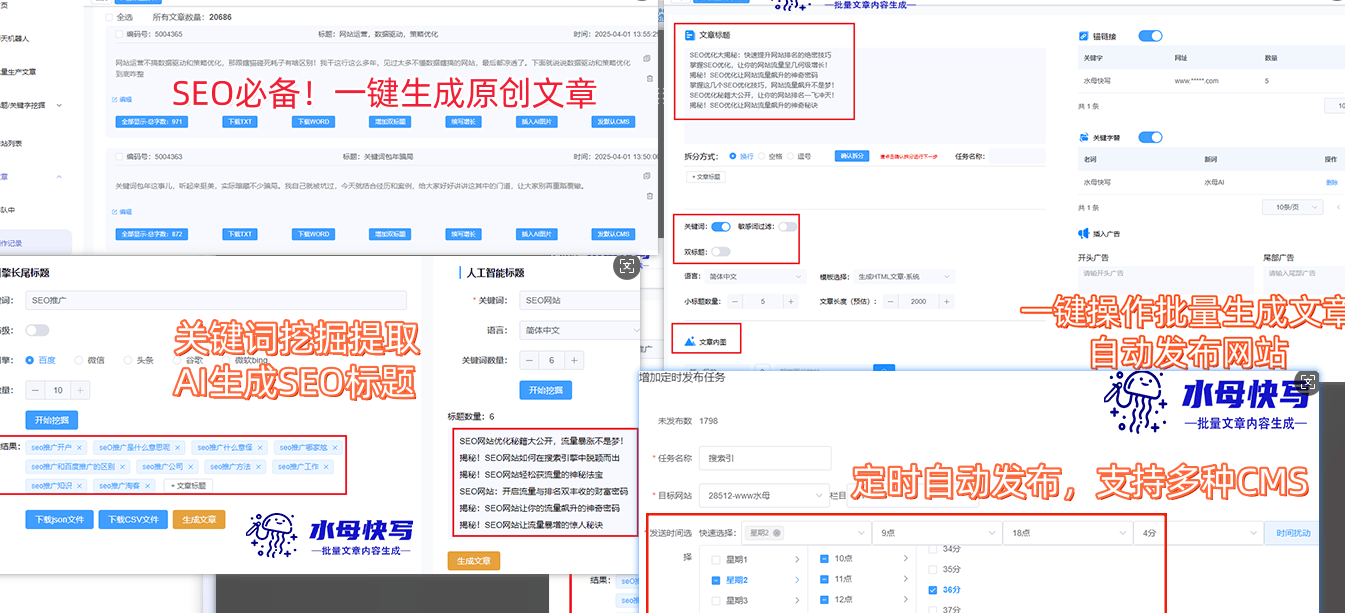Click the 下载CSV文件 button
The image size is (1345, 613).
click(133, 519)
